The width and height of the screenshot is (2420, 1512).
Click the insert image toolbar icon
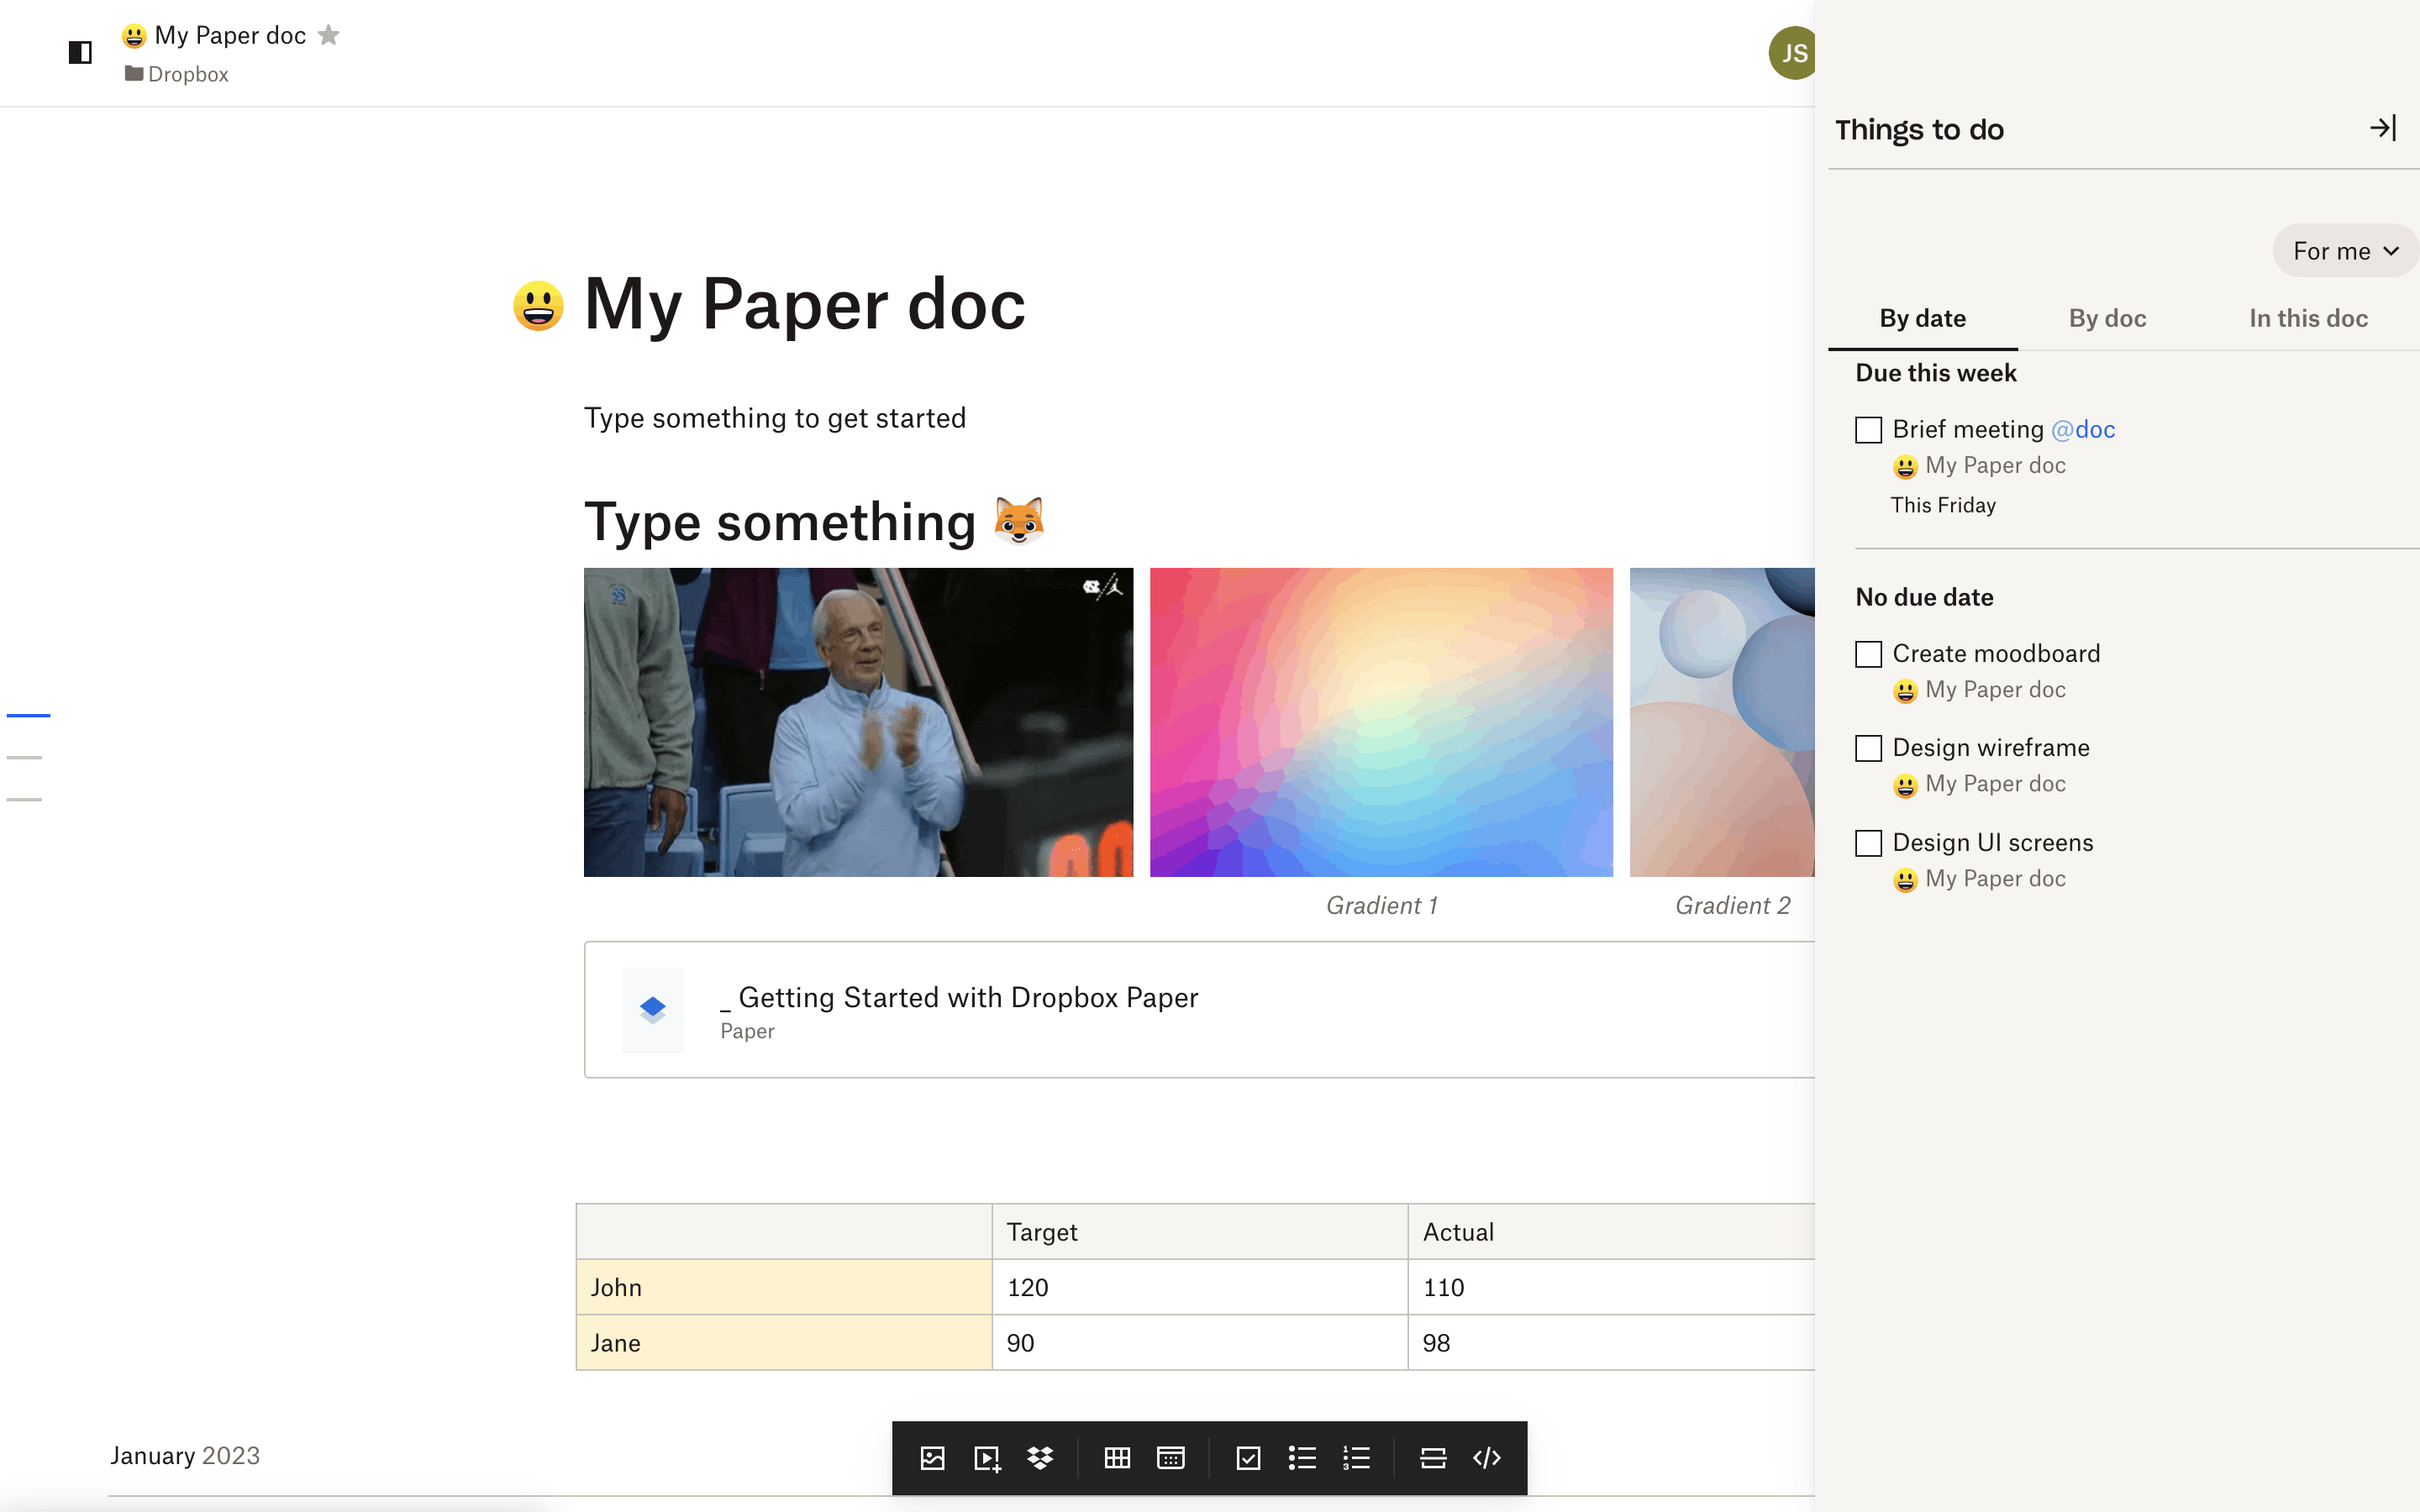click(932, 1458)
